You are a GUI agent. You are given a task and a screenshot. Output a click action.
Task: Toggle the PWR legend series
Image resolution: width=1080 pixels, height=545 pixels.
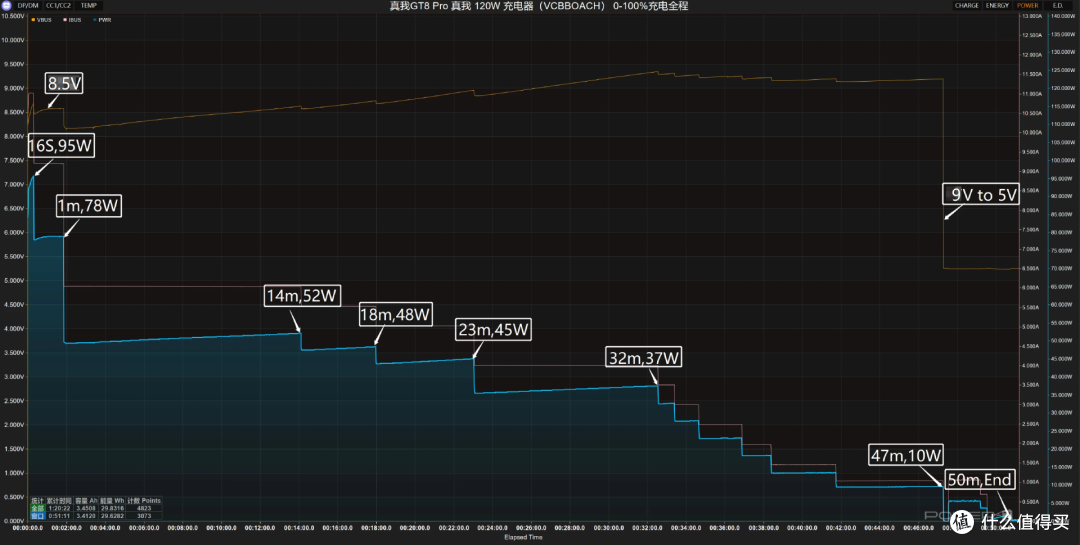pyautogui.click(x=101, y=20)
